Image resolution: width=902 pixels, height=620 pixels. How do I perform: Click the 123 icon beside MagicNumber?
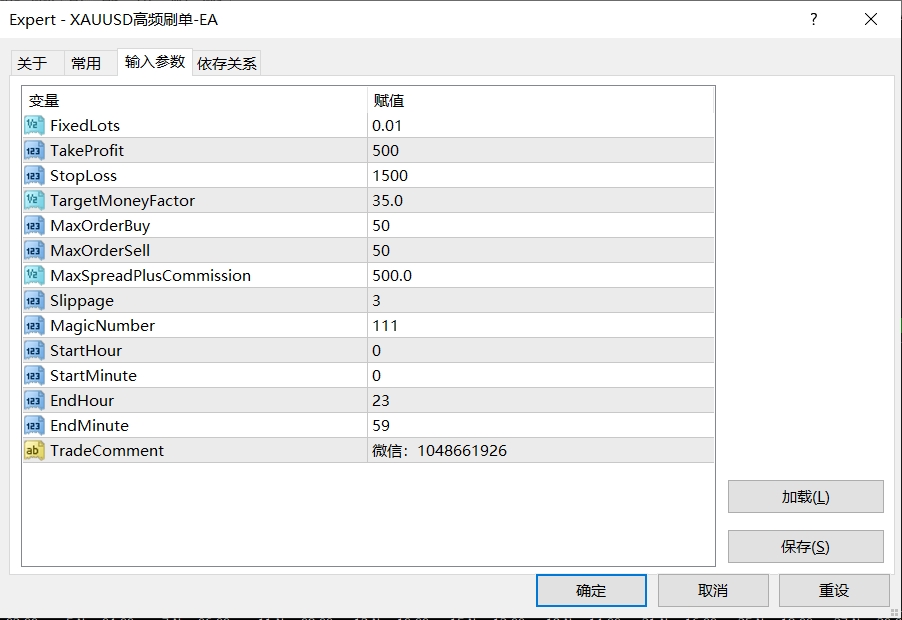pos(35,325)
